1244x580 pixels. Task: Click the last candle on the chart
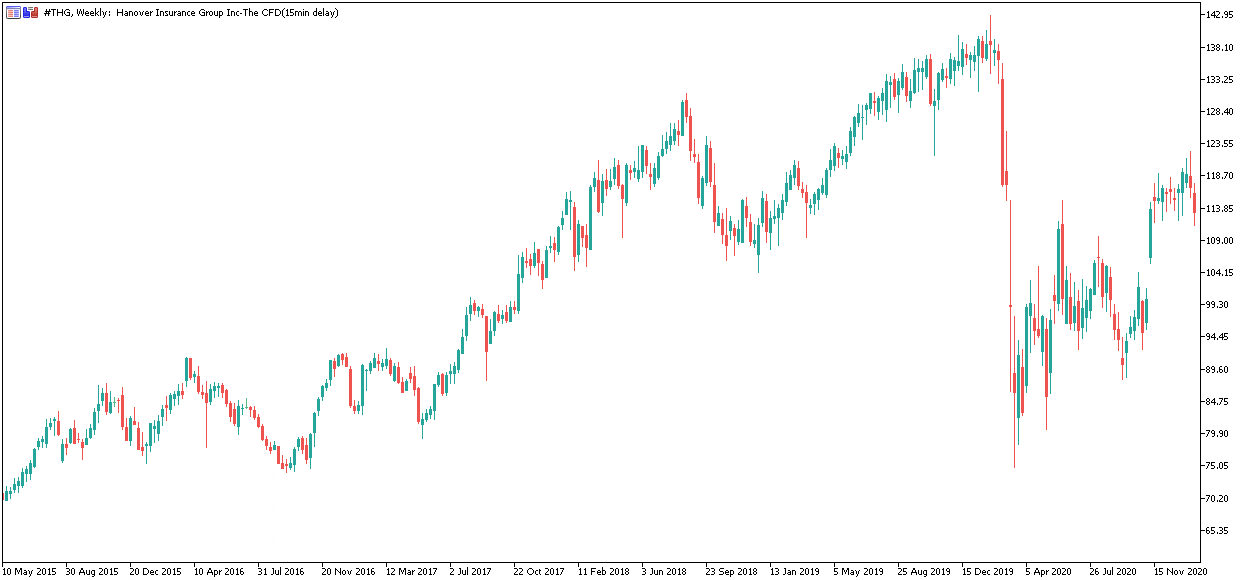1194,203
